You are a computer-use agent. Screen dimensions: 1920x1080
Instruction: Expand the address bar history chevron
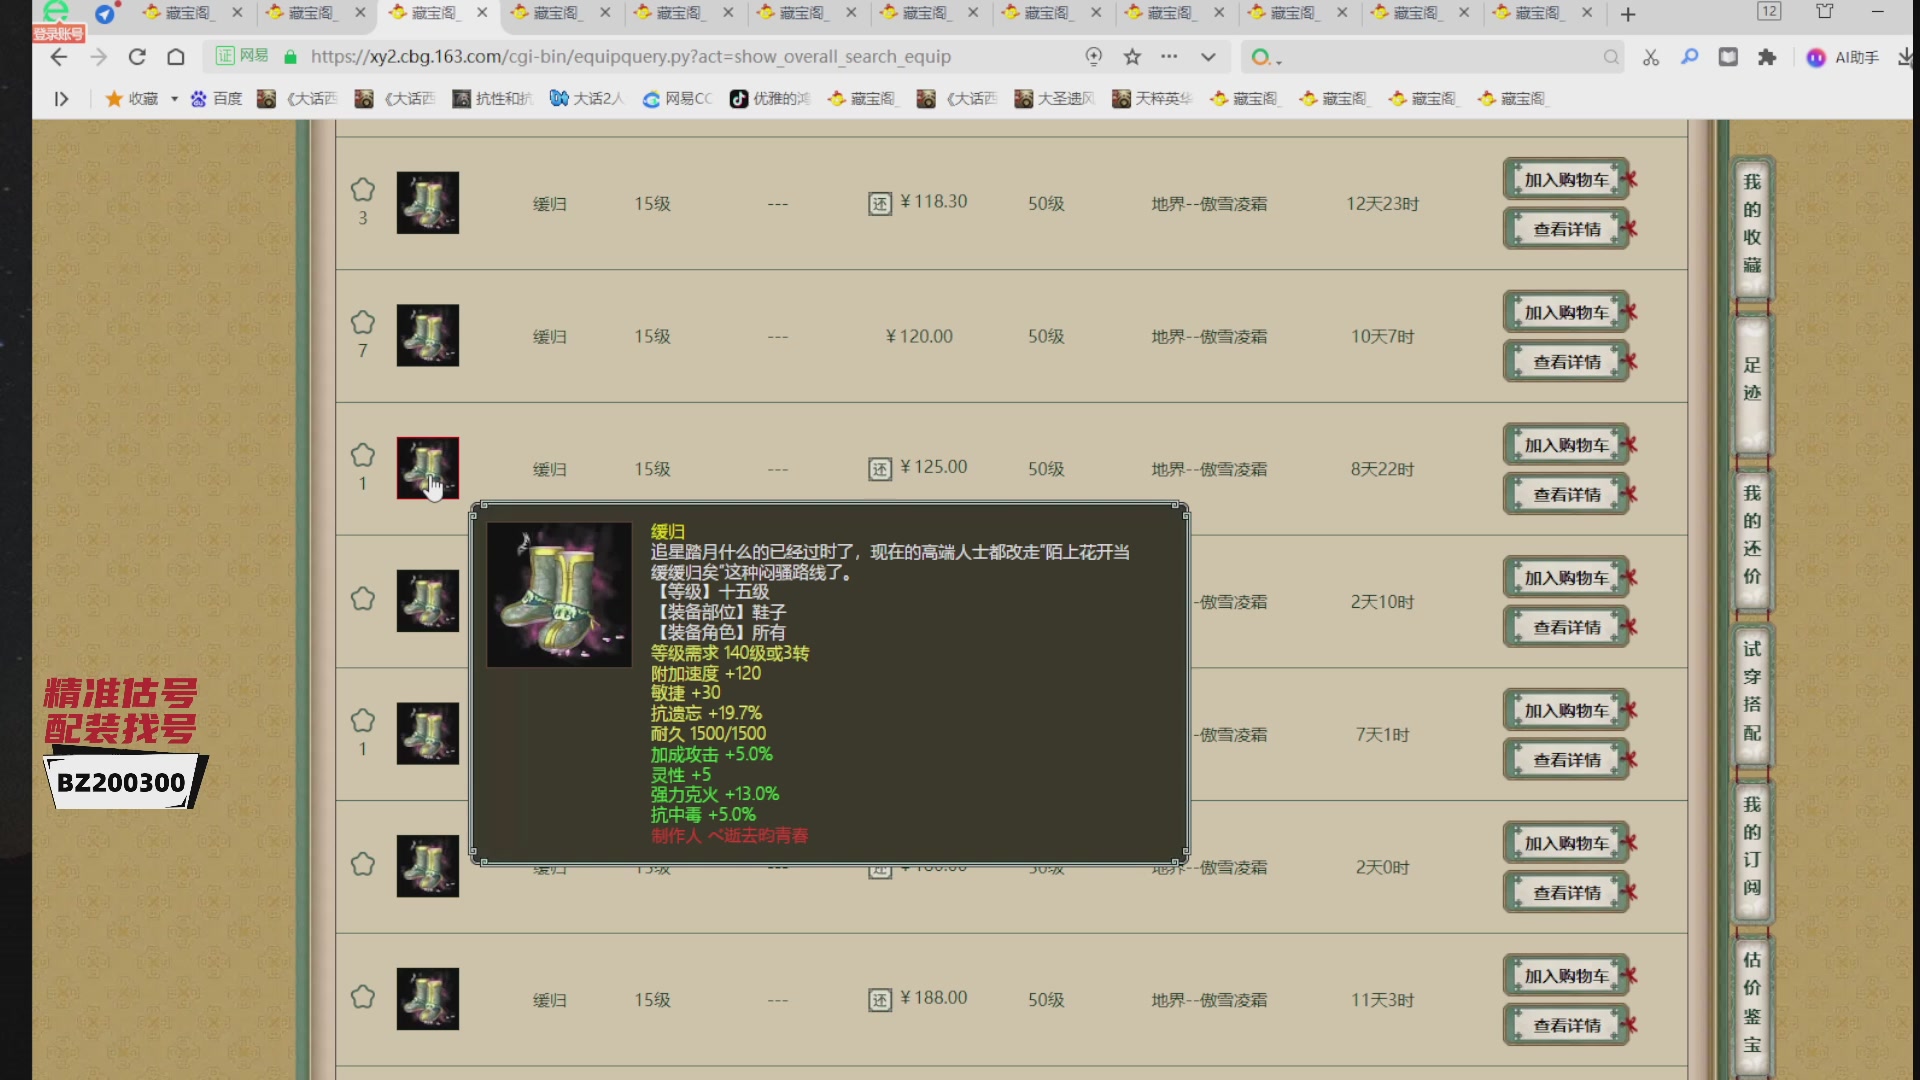(x=1208, y=57)
